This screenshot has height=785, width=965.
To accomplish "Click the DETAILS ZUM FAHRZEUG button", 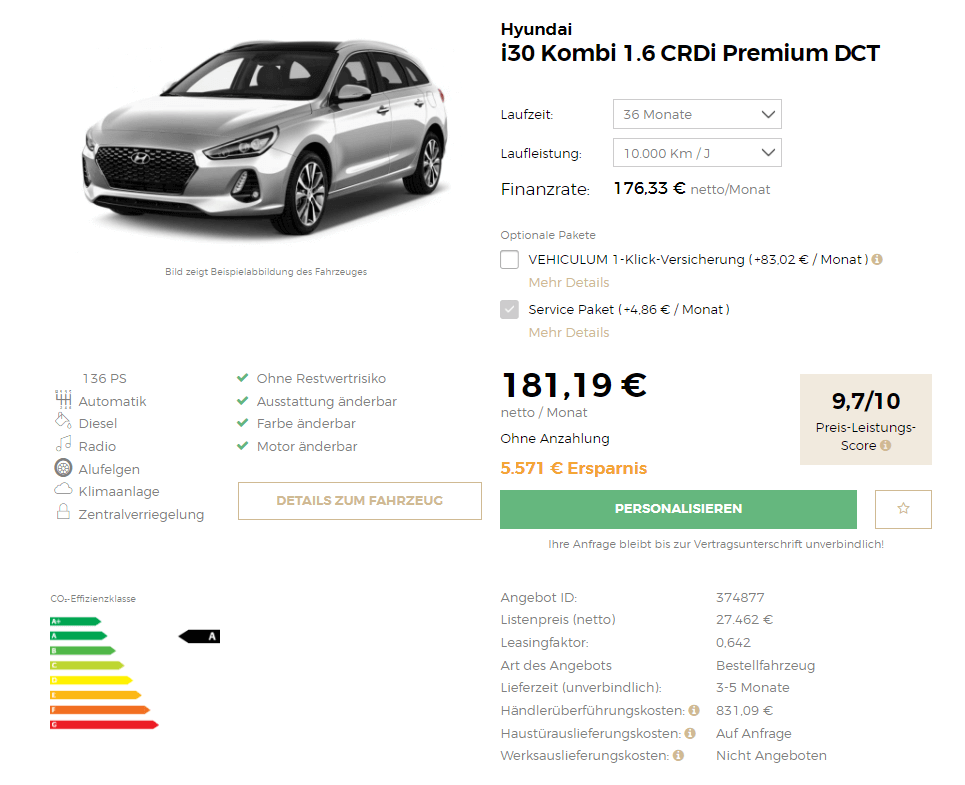I will (360, 501).
